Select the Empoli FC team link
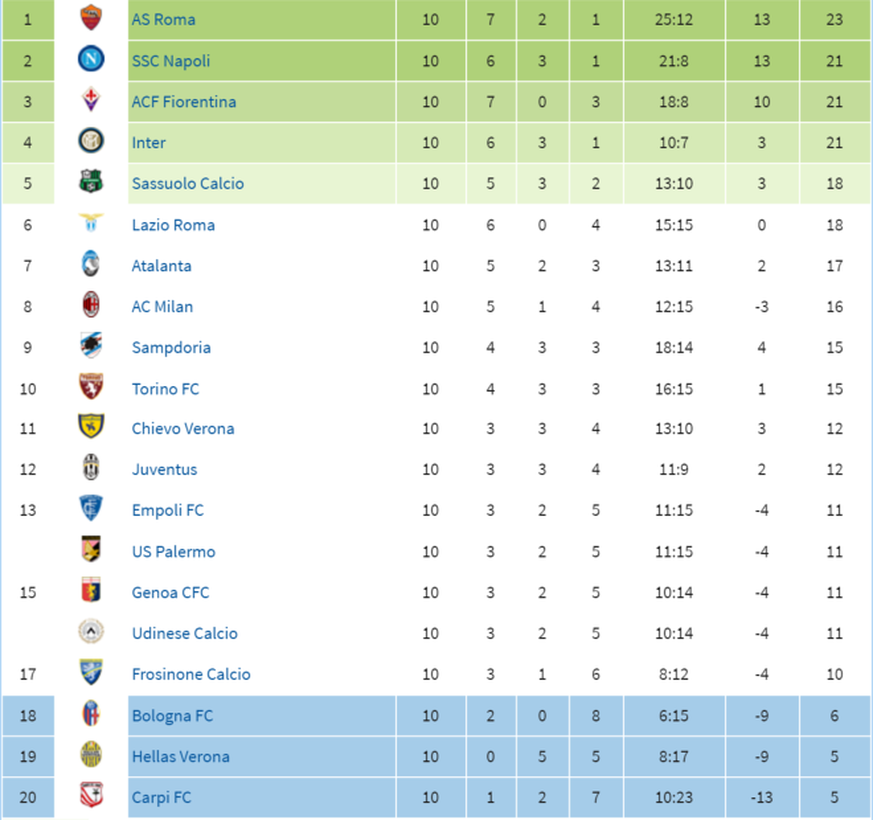This screenshot has height=820, width=873. [x=168, y=510]
